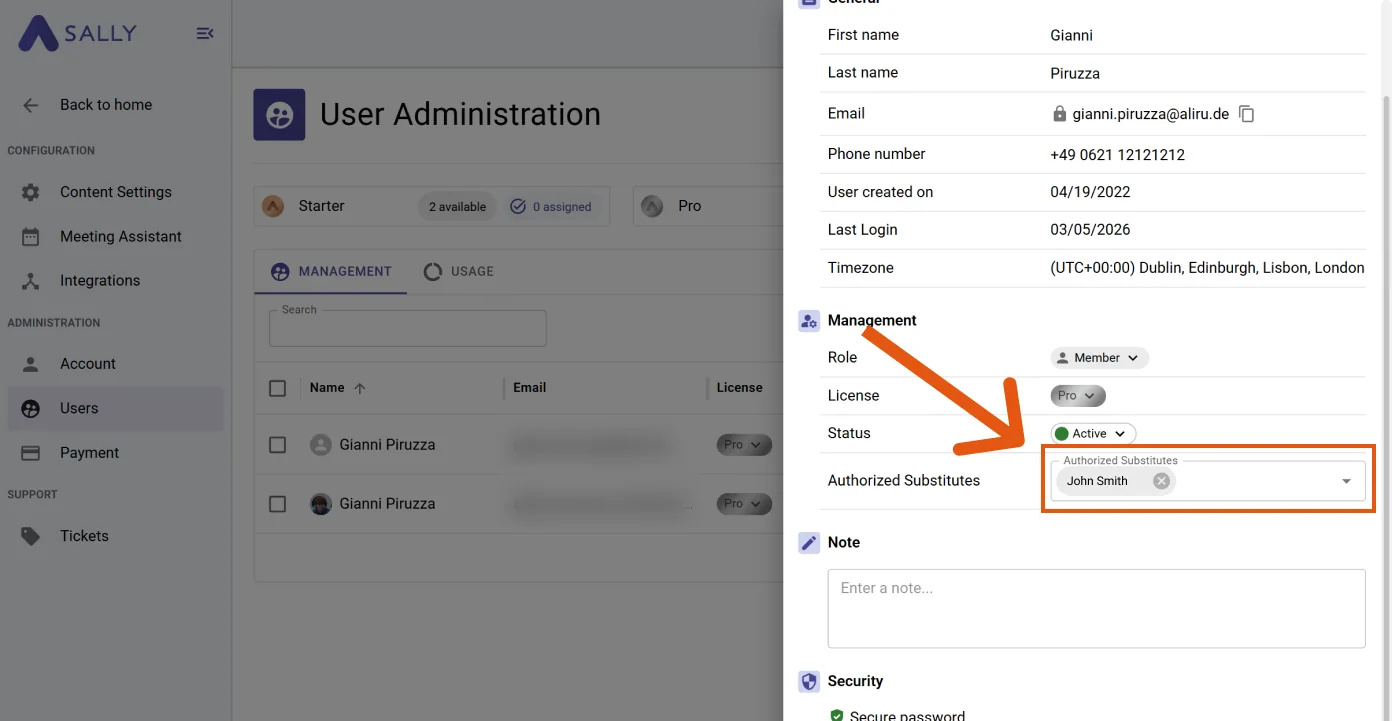Open Account menu item
This screenshot has width=1392, height=721.
coord(116,364)
